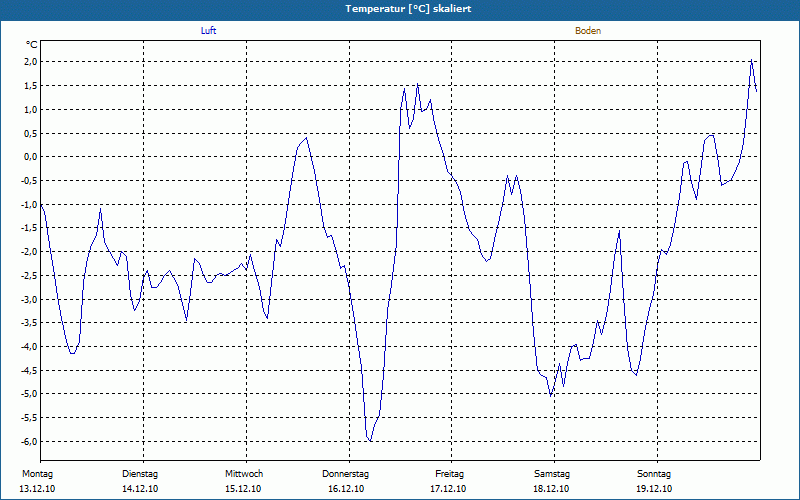Click the date 16.12.10
Image resolution: width=800 pixels, height=500 pixels.
pos(346,489)
